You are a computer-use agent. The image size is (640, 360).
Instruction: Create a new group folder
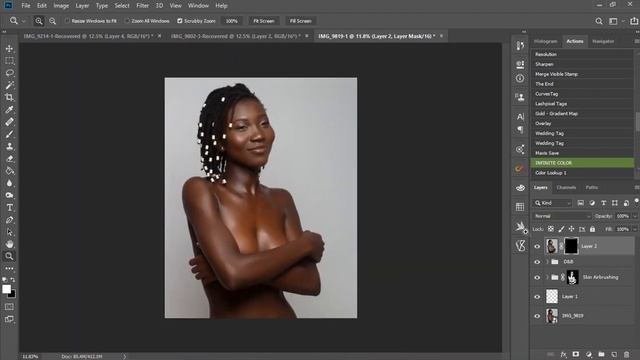pos(601,354)
